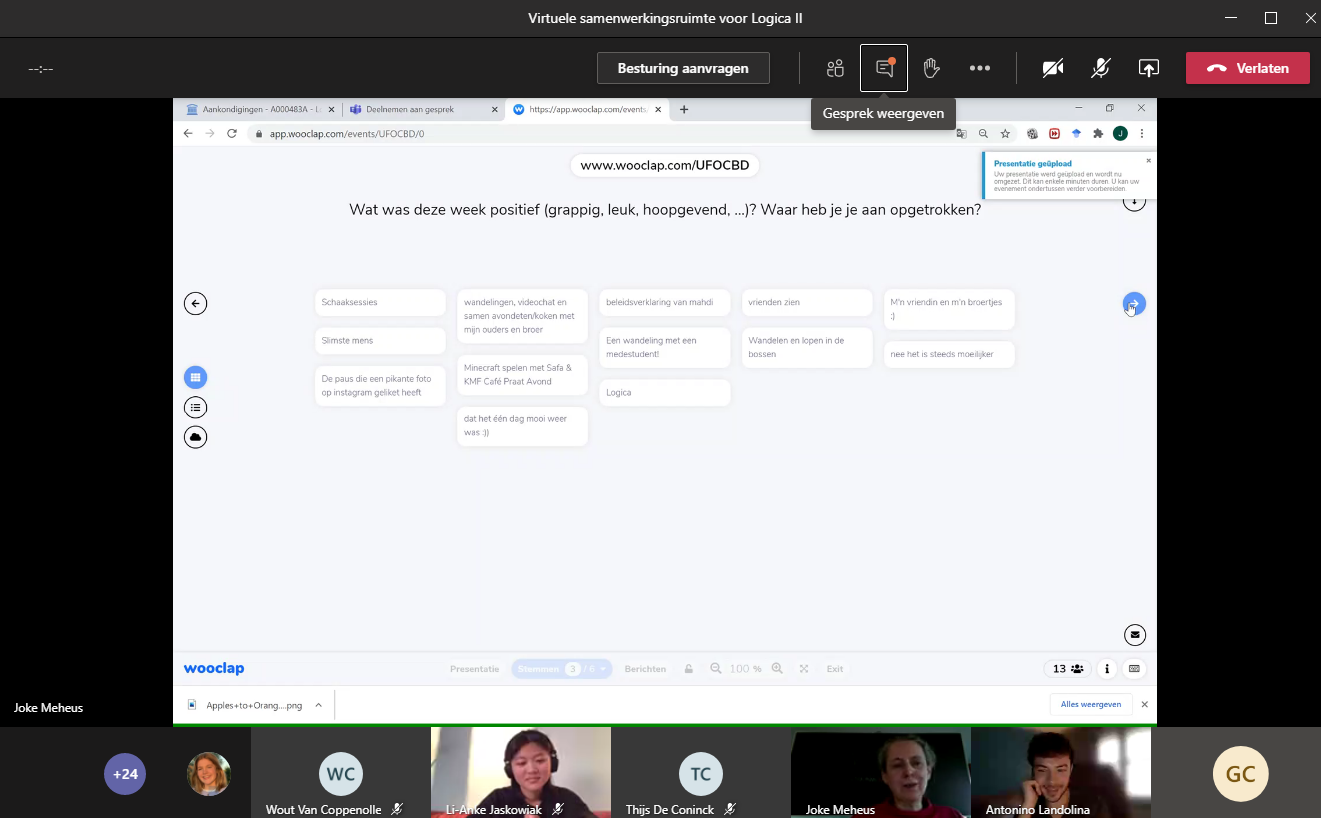Switch to Deelnemen aan gesprek tab
This screenshot has height=818, width=1321.
click(x=424, y=109)
